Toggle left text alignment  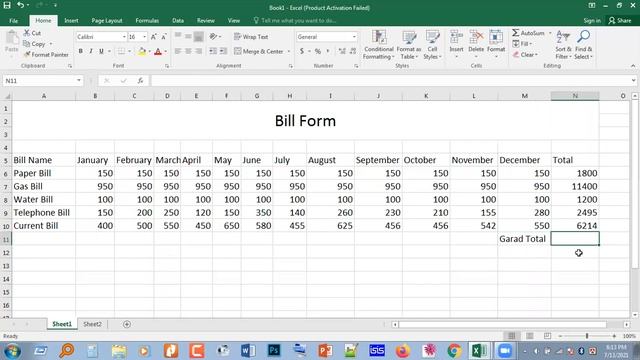178,51
